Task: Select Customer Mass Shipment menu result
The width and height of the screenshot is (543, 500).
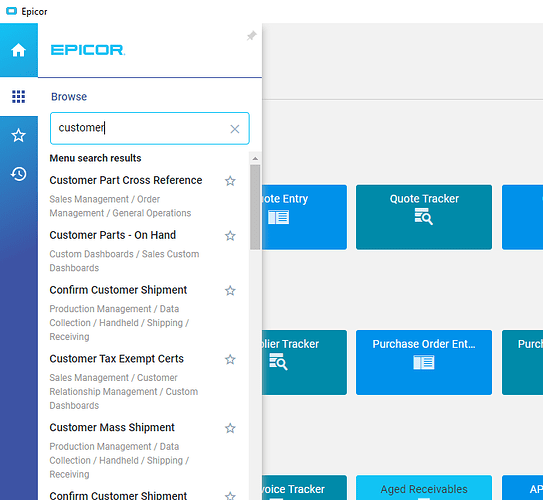Action: tap(112, 428)
